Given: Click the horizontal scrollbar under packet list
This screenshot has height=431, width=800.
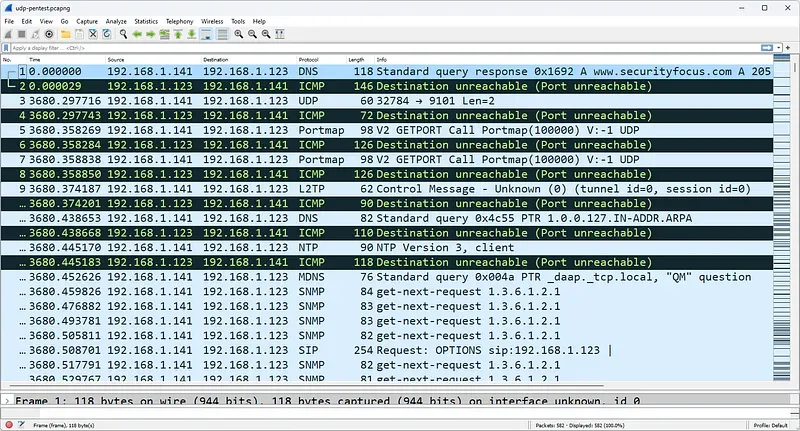Looking at the screenshot, I should tap(306, 386).
